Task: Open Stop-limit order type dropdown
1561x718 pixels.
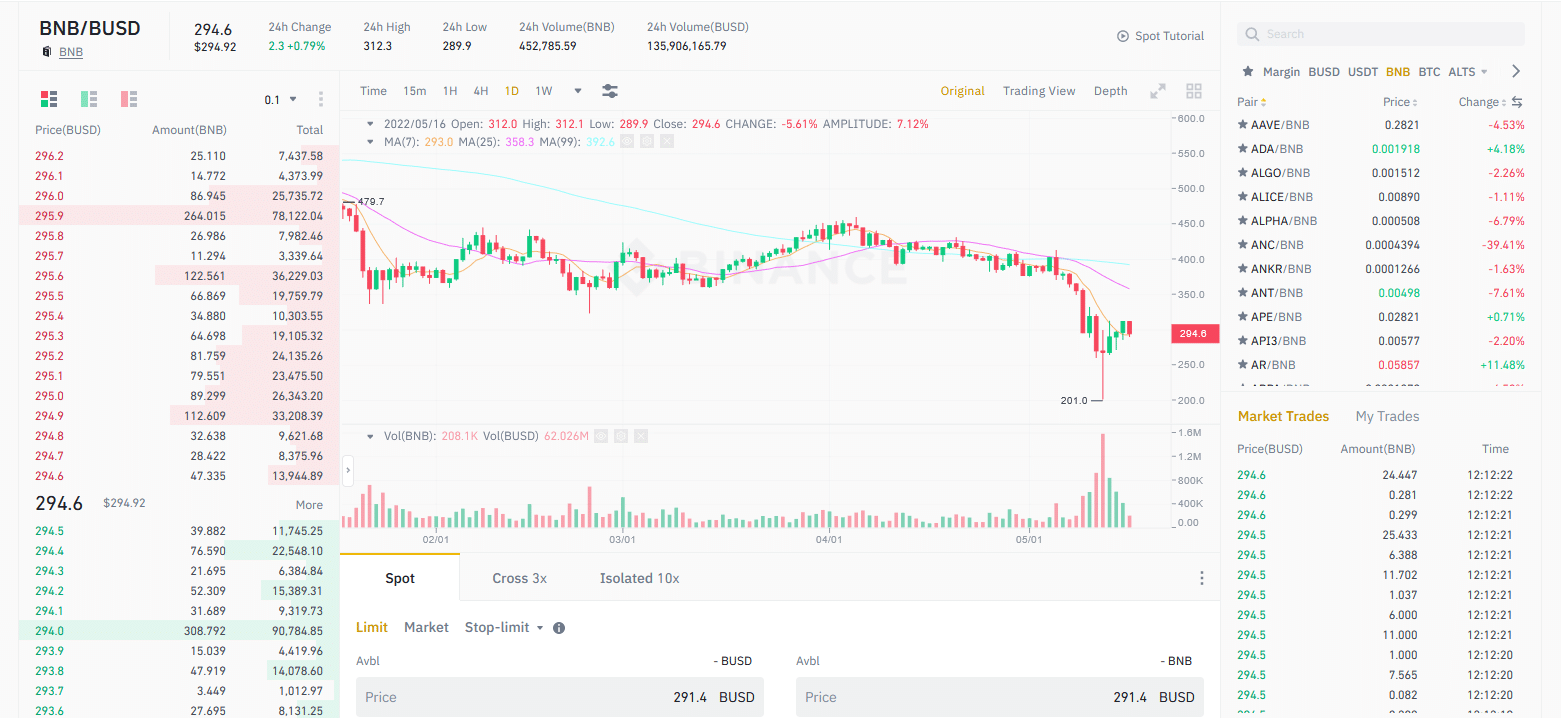Action: (x=504, y=627)
